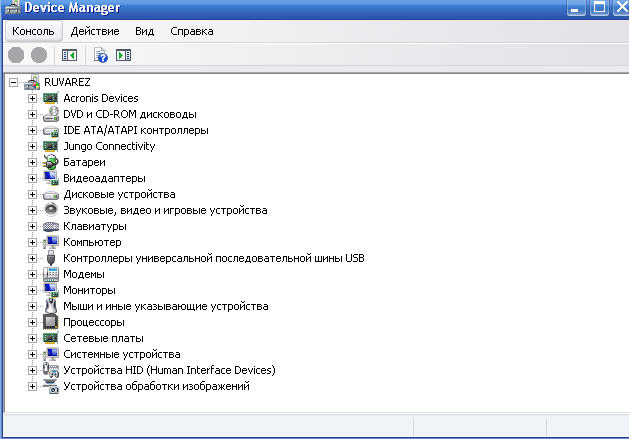Open the Действие menu

pos(95,31)
